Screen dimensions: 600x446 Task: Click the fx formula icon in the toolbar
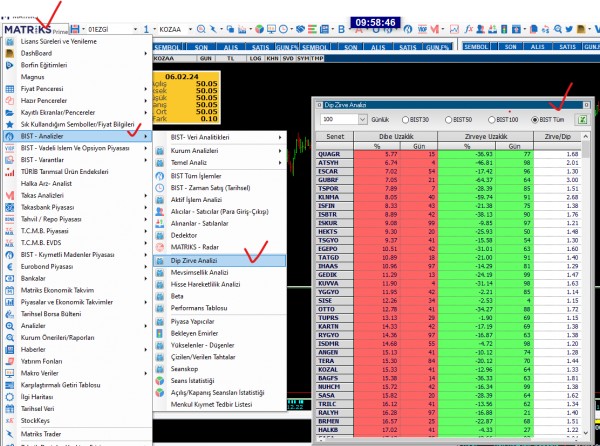click(468, 29)
